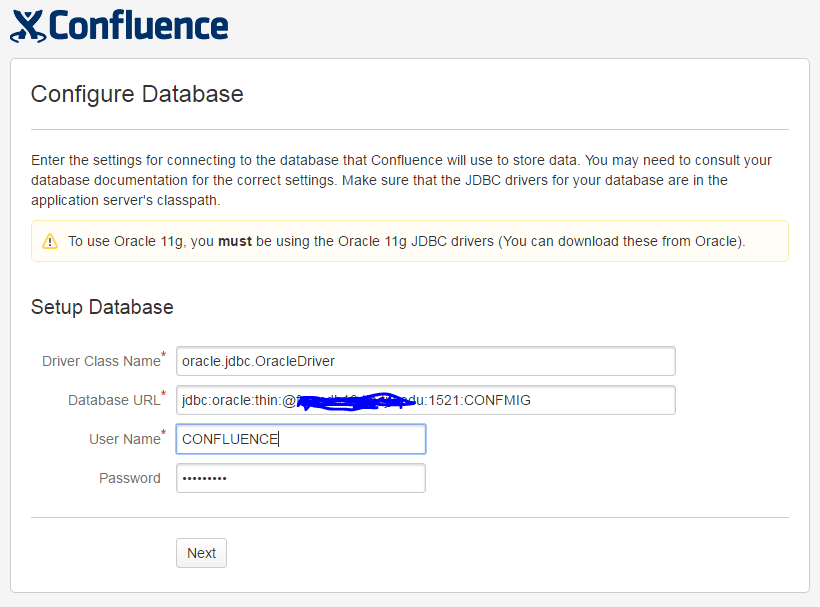Click the red asterisk beside User Name

click(164, 432)
